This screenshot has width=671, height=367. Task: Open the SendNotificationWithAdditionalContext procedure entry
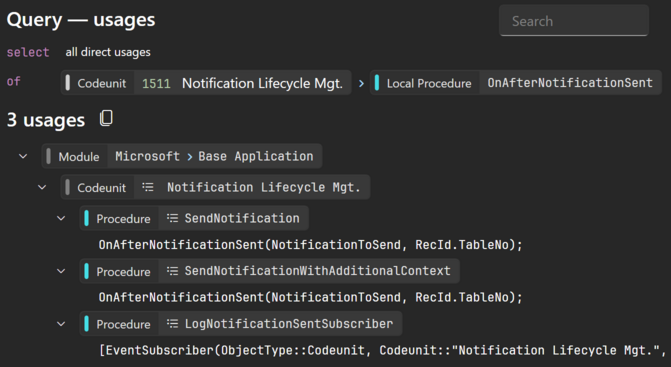pyautogui.click(x=270, y=271)
